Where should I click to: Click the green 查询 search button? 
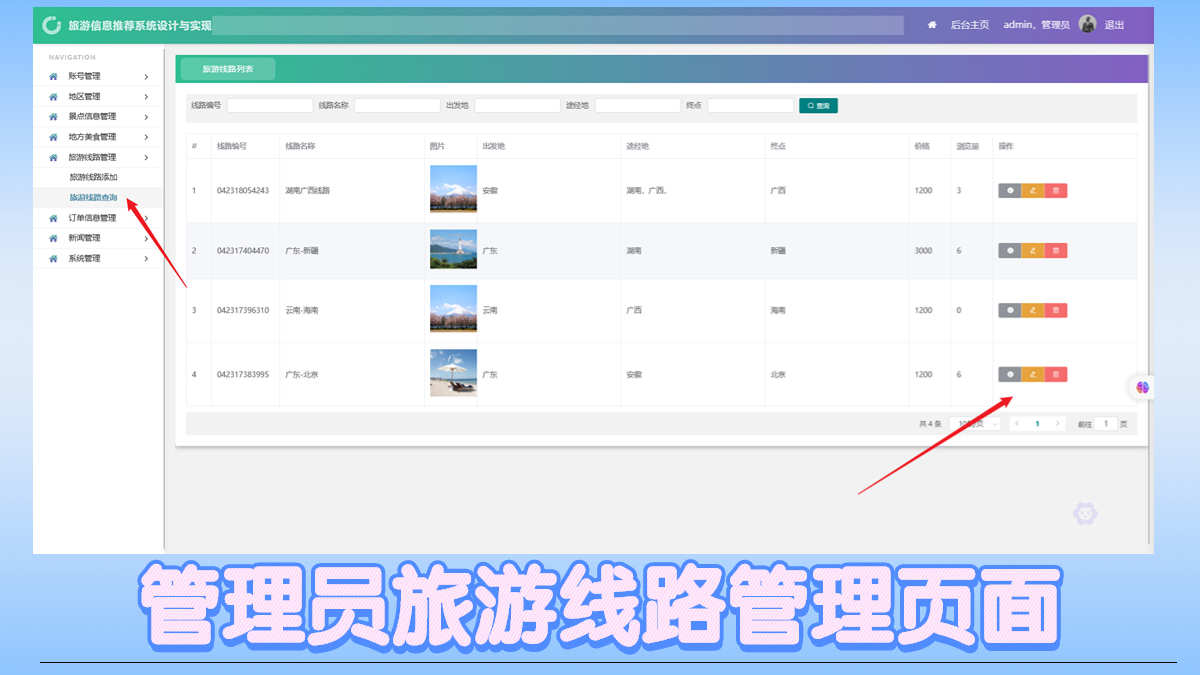coord(818,105)
